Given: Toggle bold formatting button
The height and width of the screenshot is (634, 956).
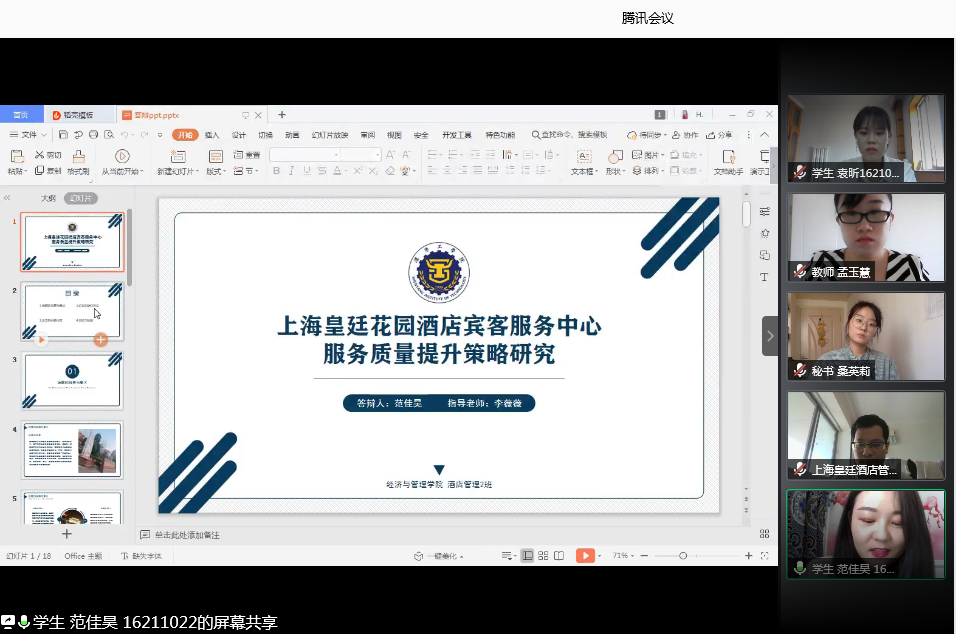Looking at the screenshot, I should 277,171.
